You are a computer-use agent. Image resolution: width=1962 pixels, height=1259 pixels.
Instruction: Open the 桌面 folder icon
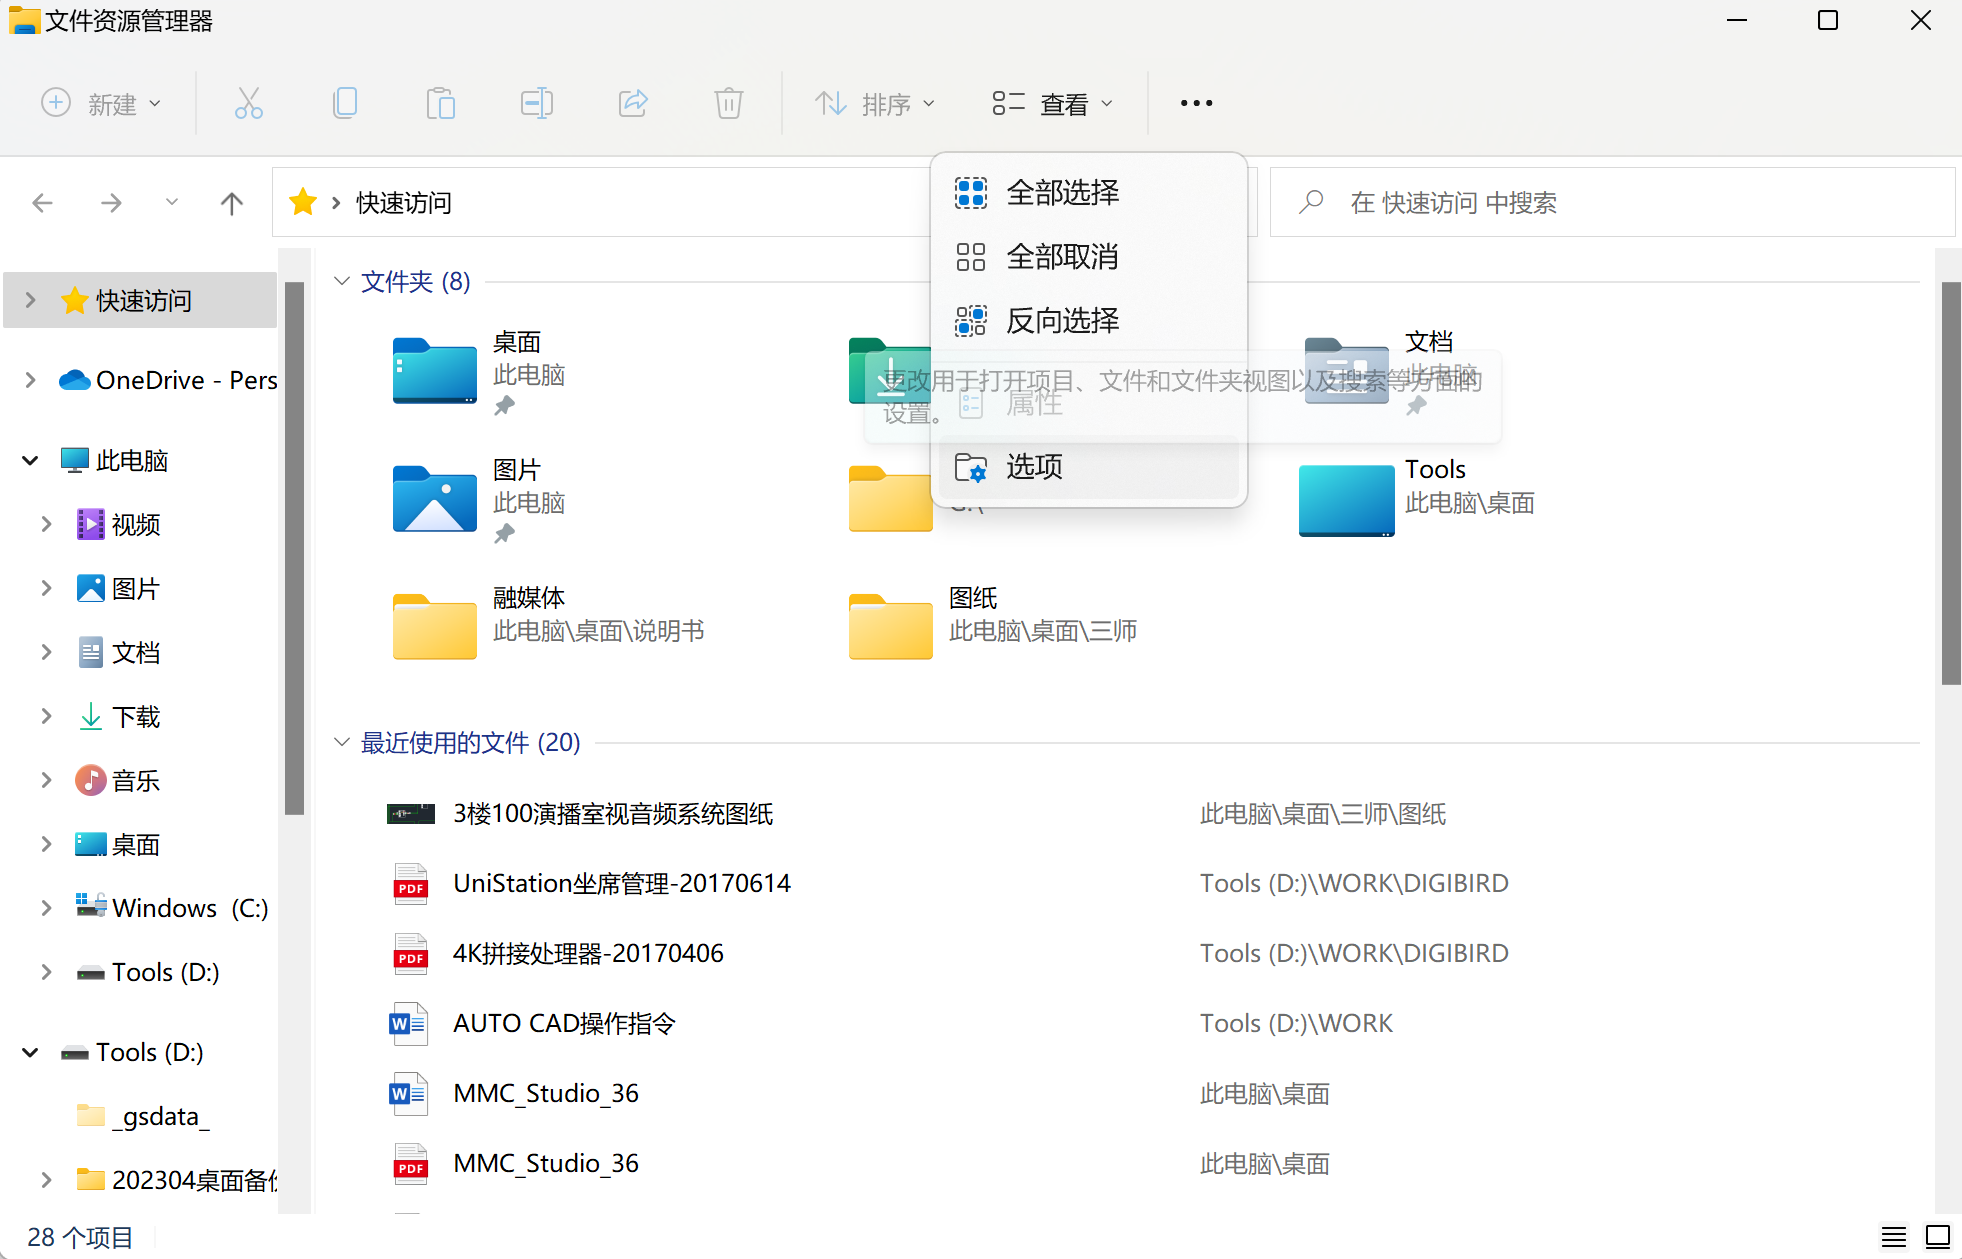(435, 371)
